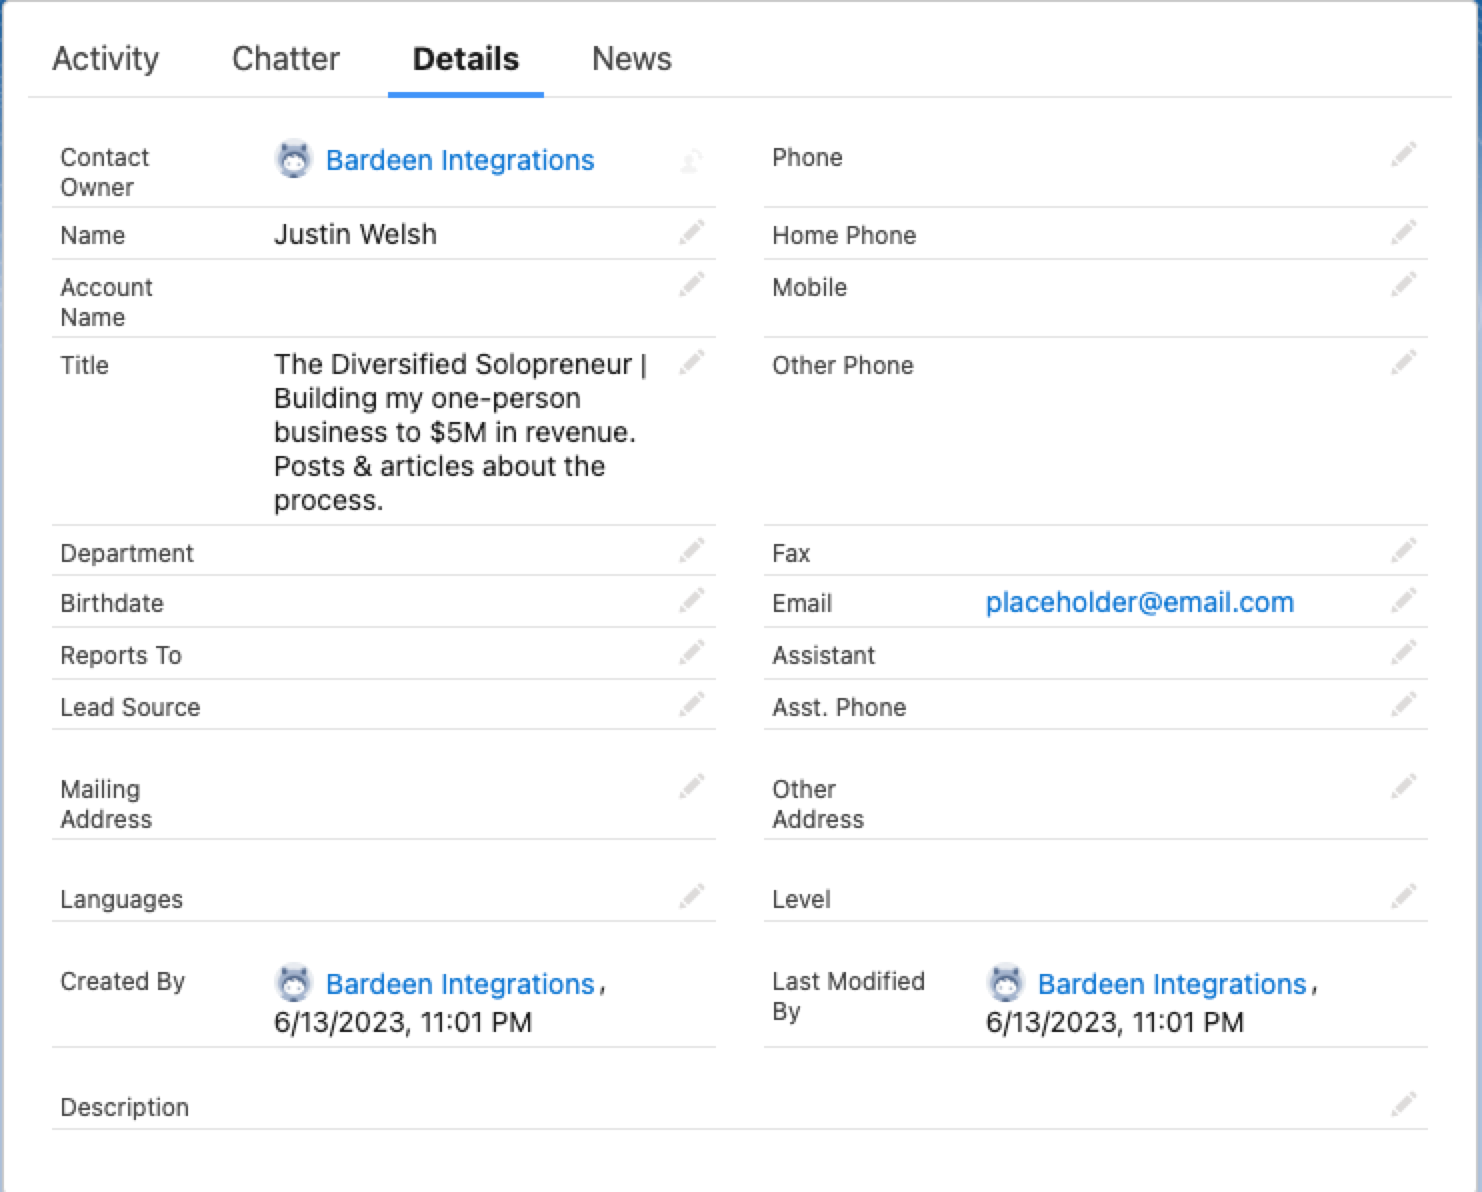Screen dimensions: 1482x1192
Task: Edit Level field pencil icon
Action: pyautogui.click(x=1404, y=897)
